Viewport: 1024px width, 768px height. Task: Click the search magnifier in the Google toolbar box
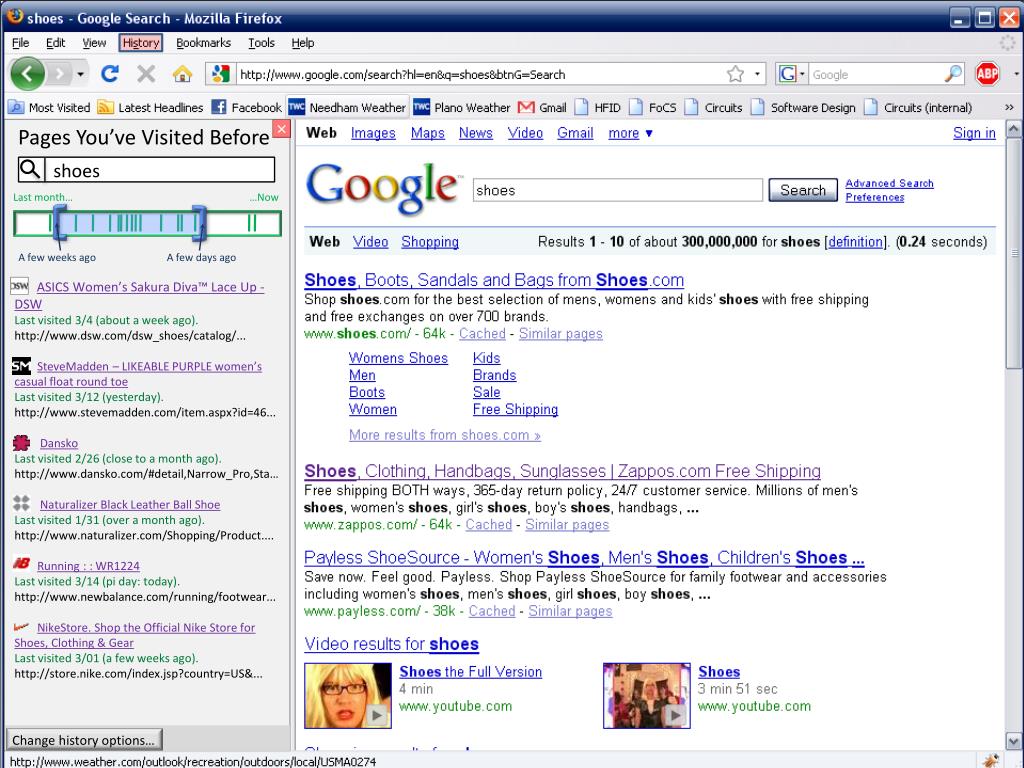coord(953,74)
